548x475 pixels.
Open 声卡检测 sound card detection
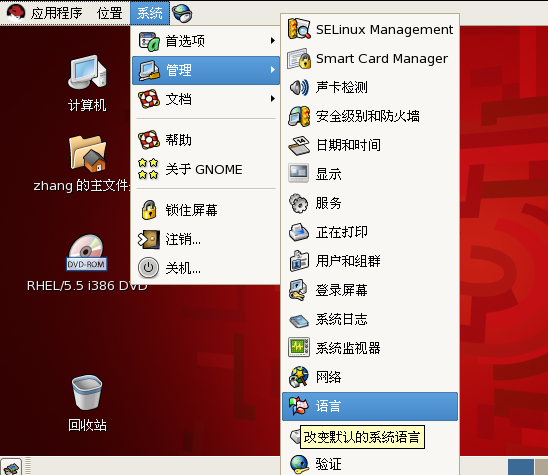[370, 87]
